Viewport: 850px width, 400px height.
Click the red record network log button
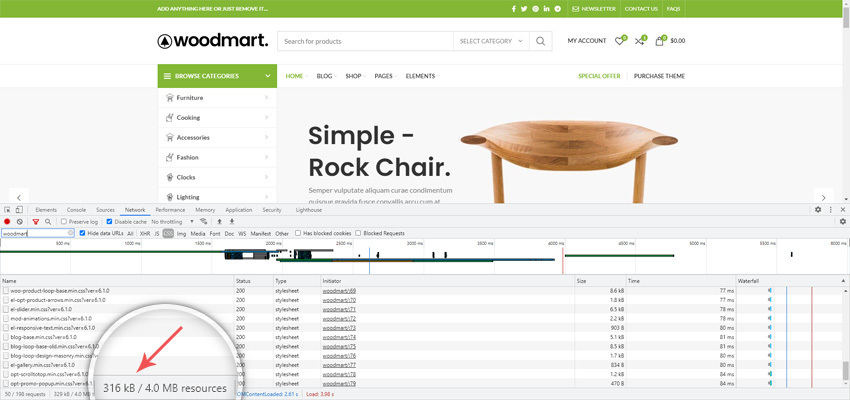[7, 222]
